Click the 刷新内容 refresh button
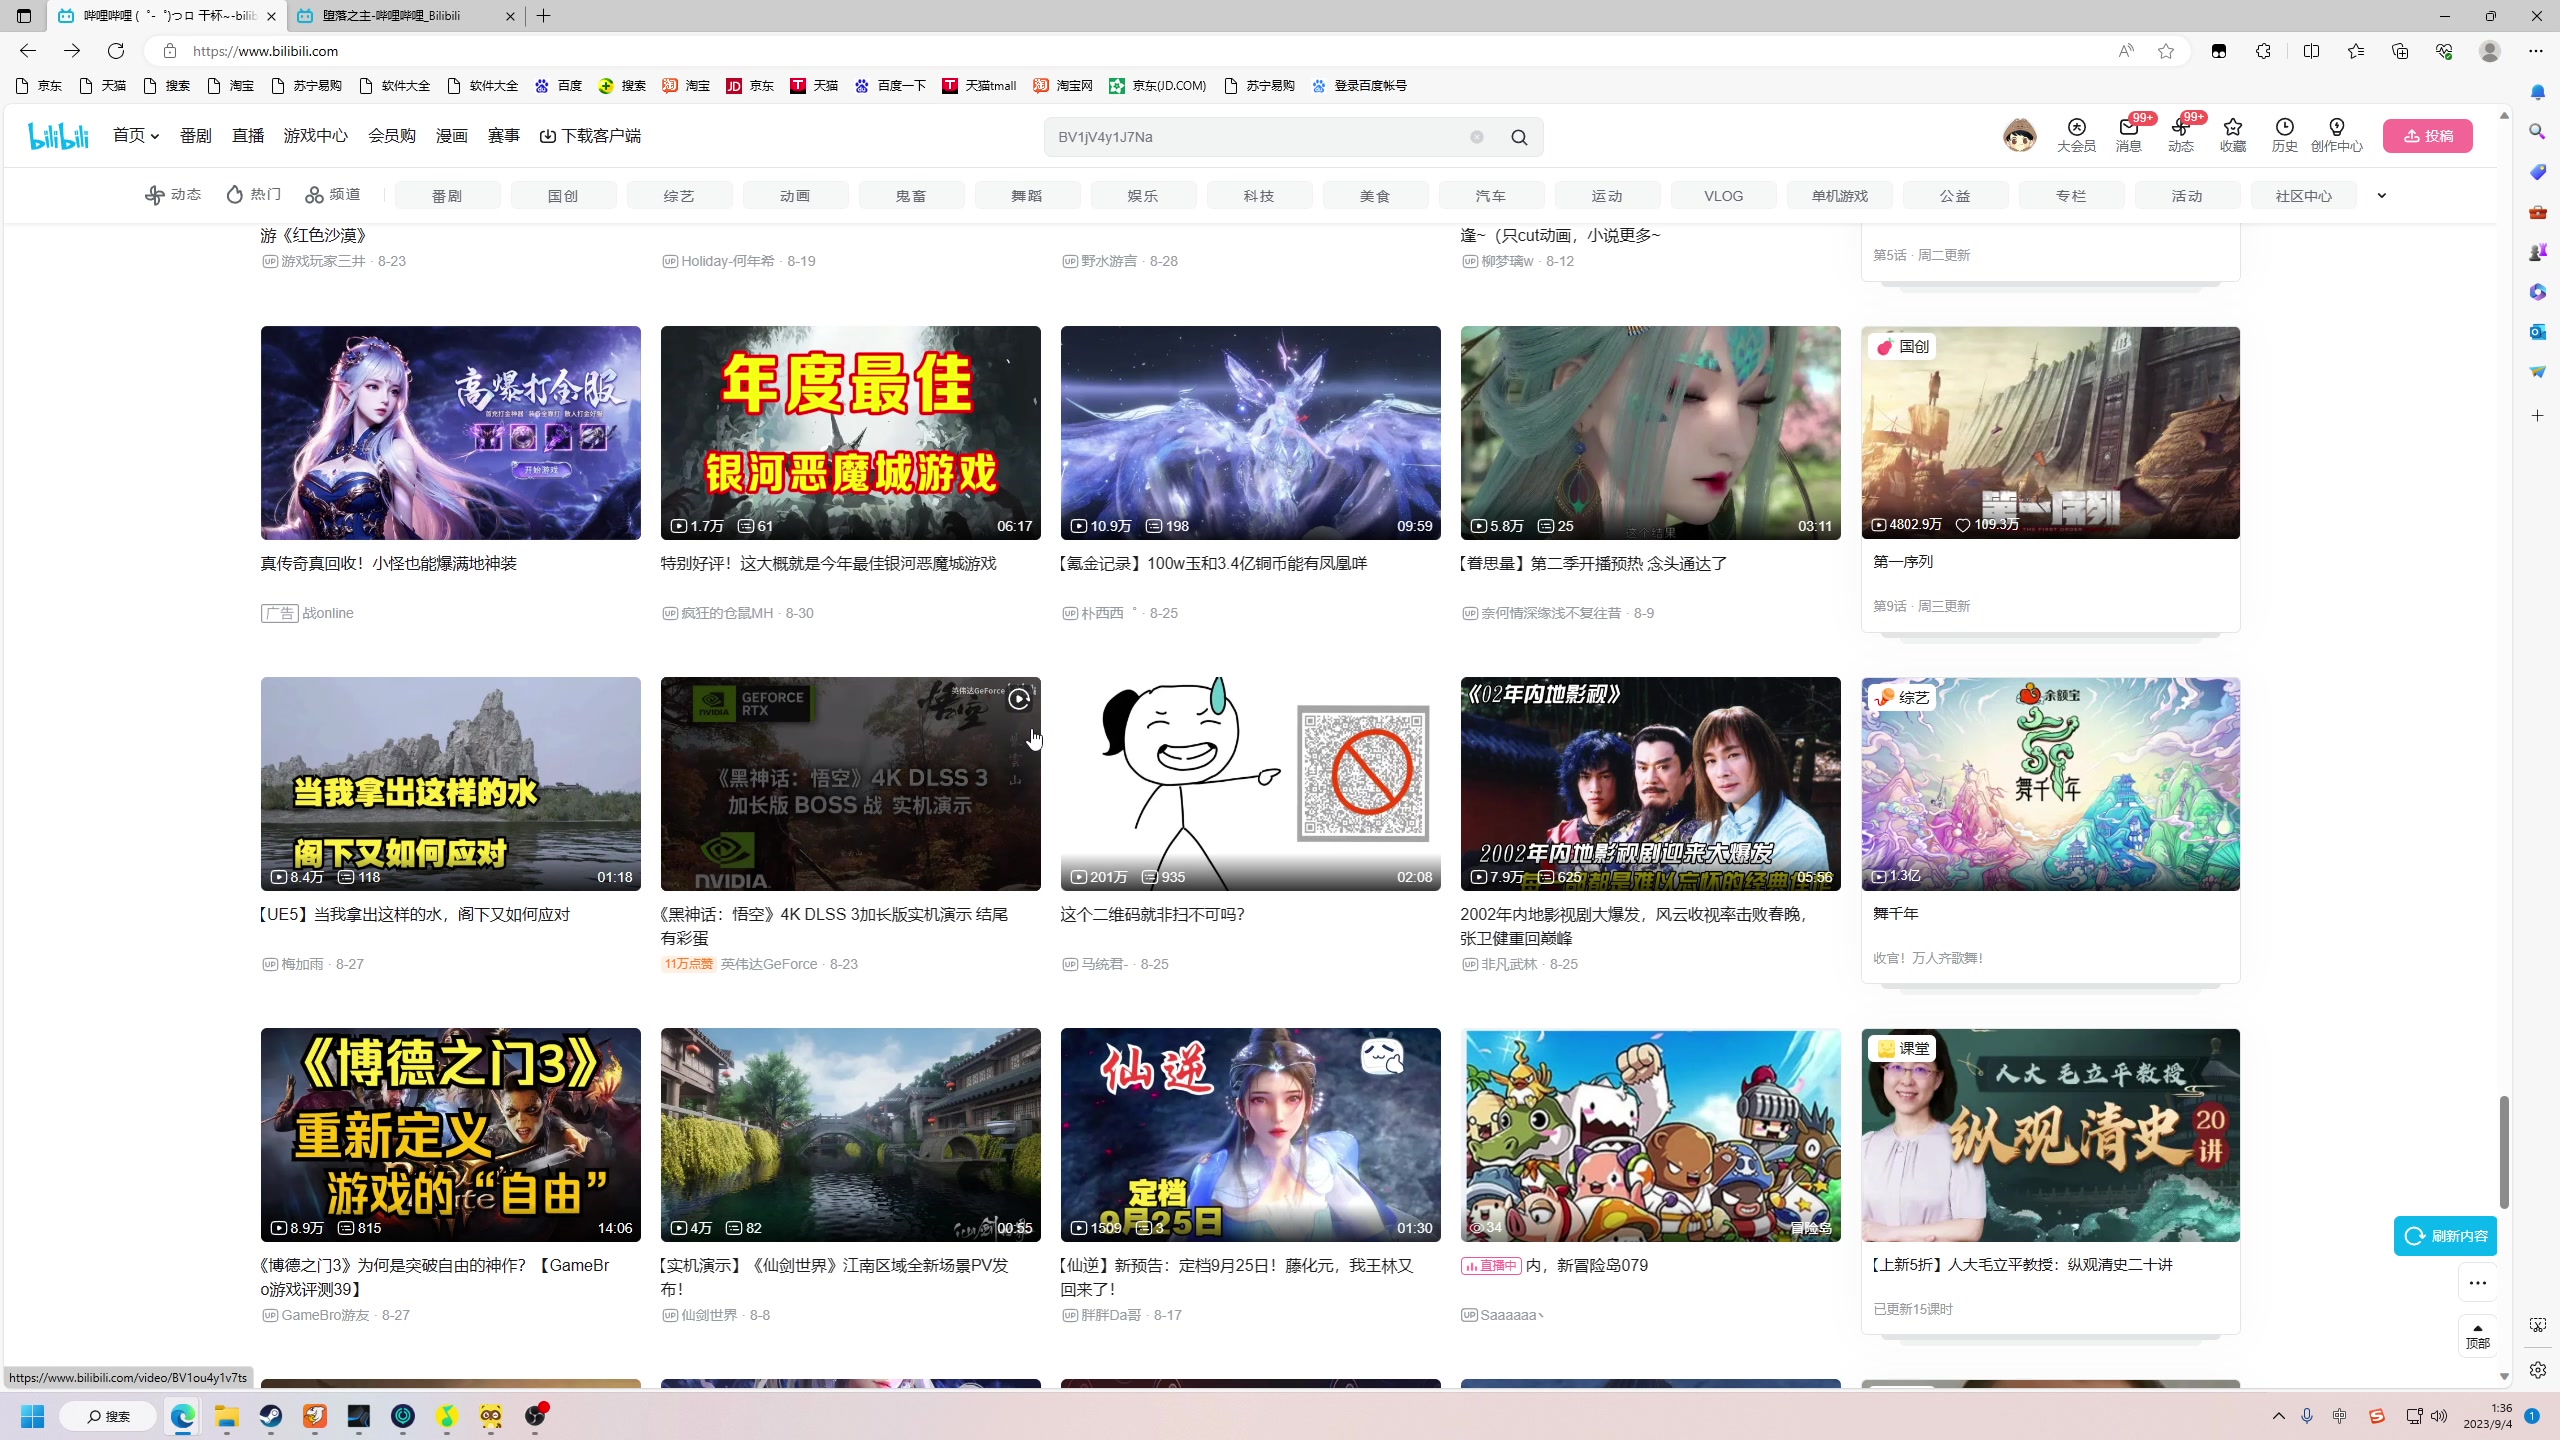The image size is (2560, 1440). [x=2445, y=1236]
